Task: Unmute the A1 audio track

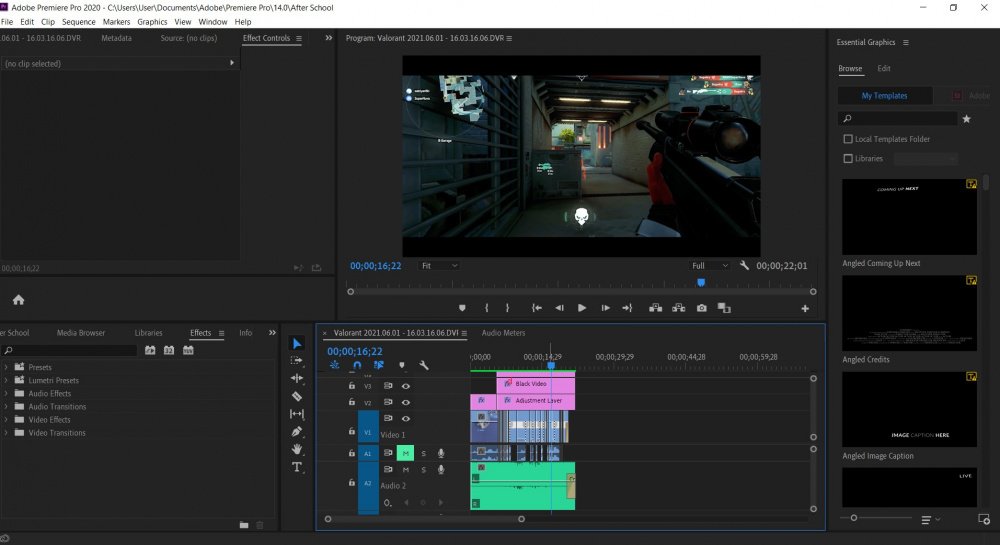Action: coord(405,453)
